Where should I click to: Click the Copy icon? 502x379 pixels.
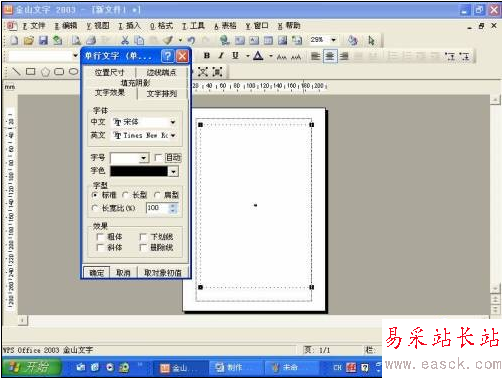tap(139, 40)
